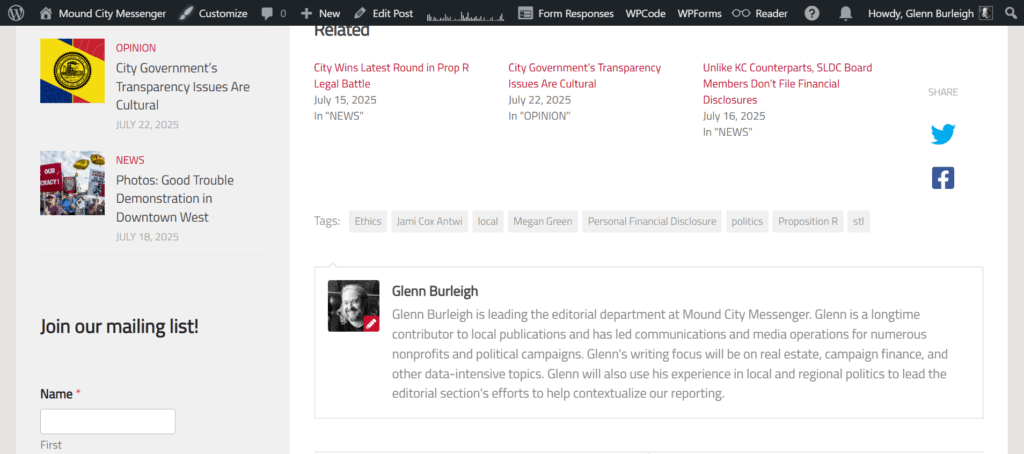Click the help question mark icon
Image resolution: width=1024 pixels, height=454 pixels.
[x=812, y=13]
